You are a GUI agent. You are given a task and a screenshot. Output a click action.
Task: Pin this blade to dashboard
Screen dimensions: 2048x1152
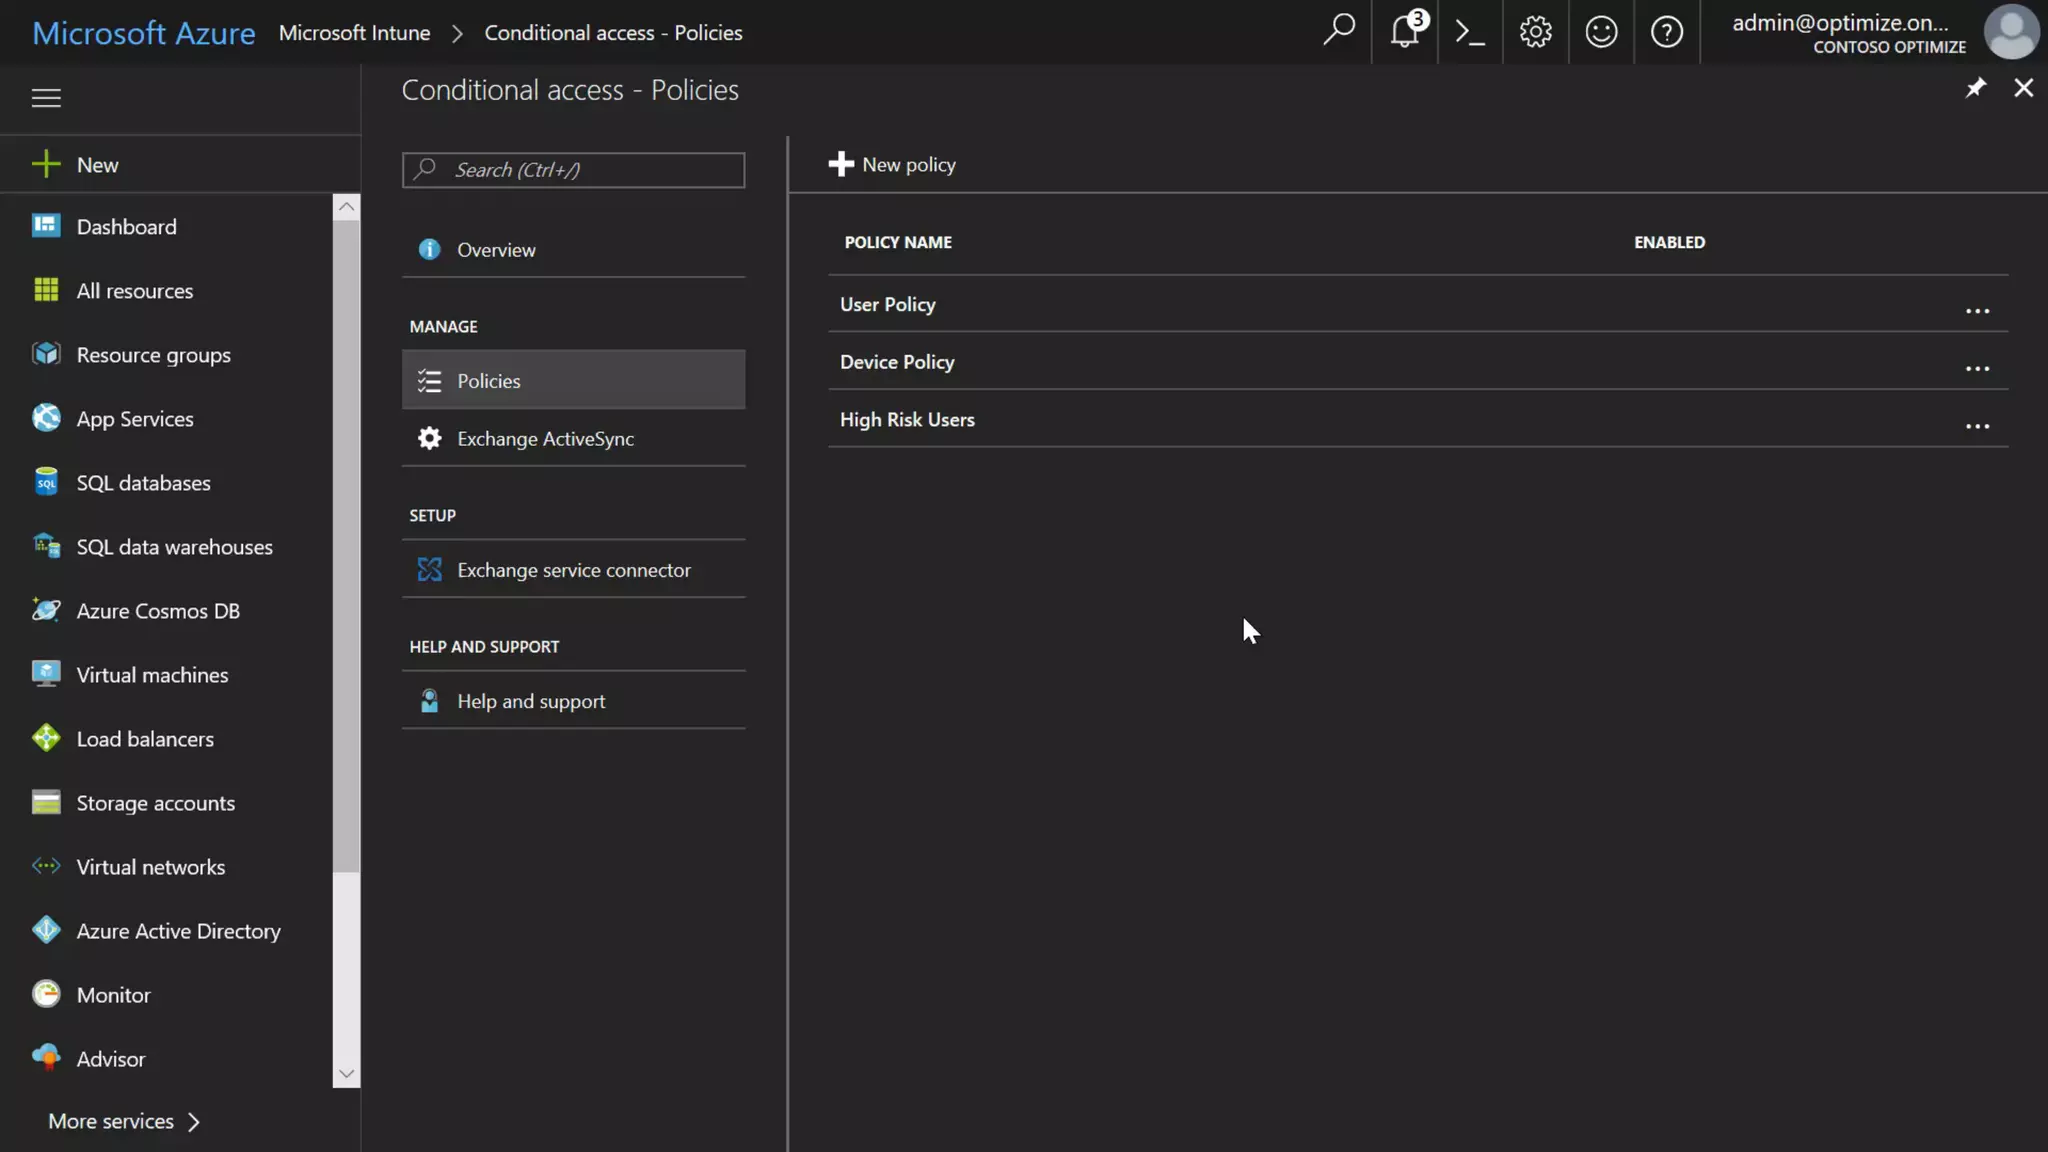coord(1975,88)
